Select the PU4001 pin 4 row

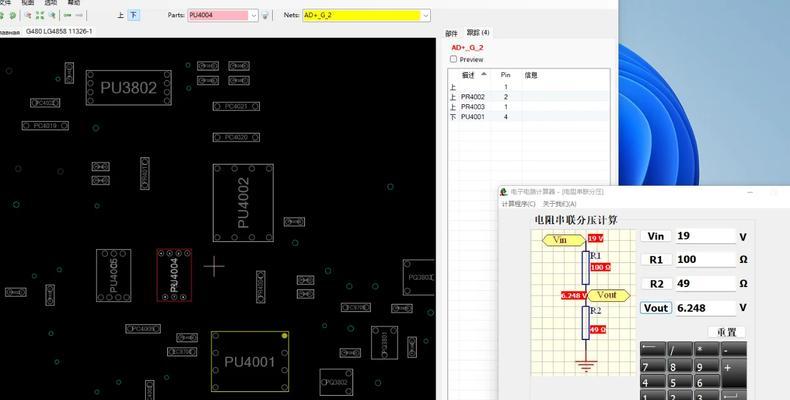point(529,117)
